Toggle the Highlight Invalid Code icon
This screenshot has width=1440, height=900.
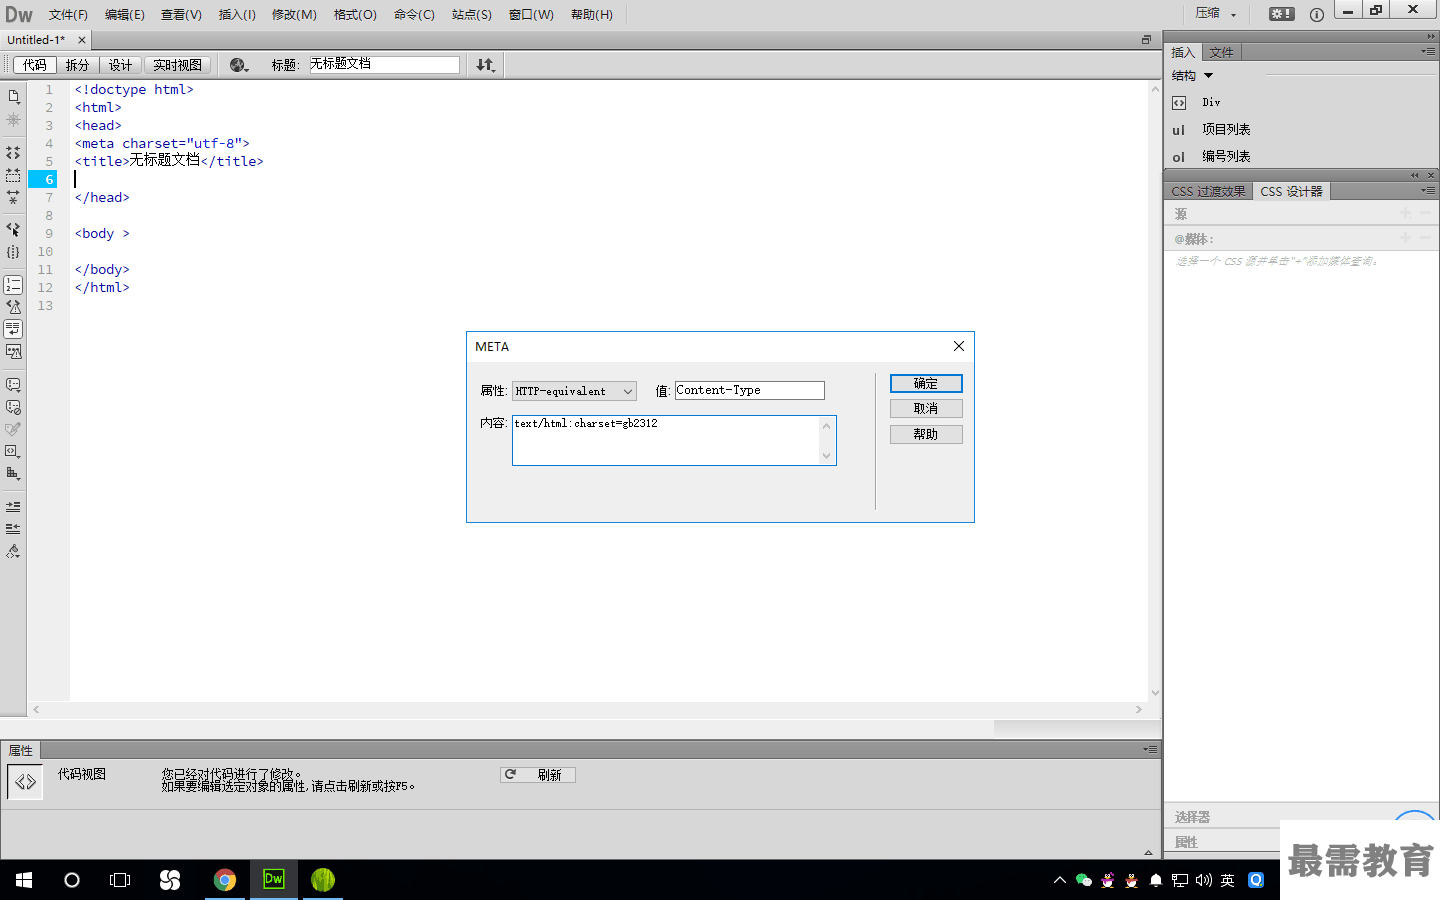(x=13, y=307)
